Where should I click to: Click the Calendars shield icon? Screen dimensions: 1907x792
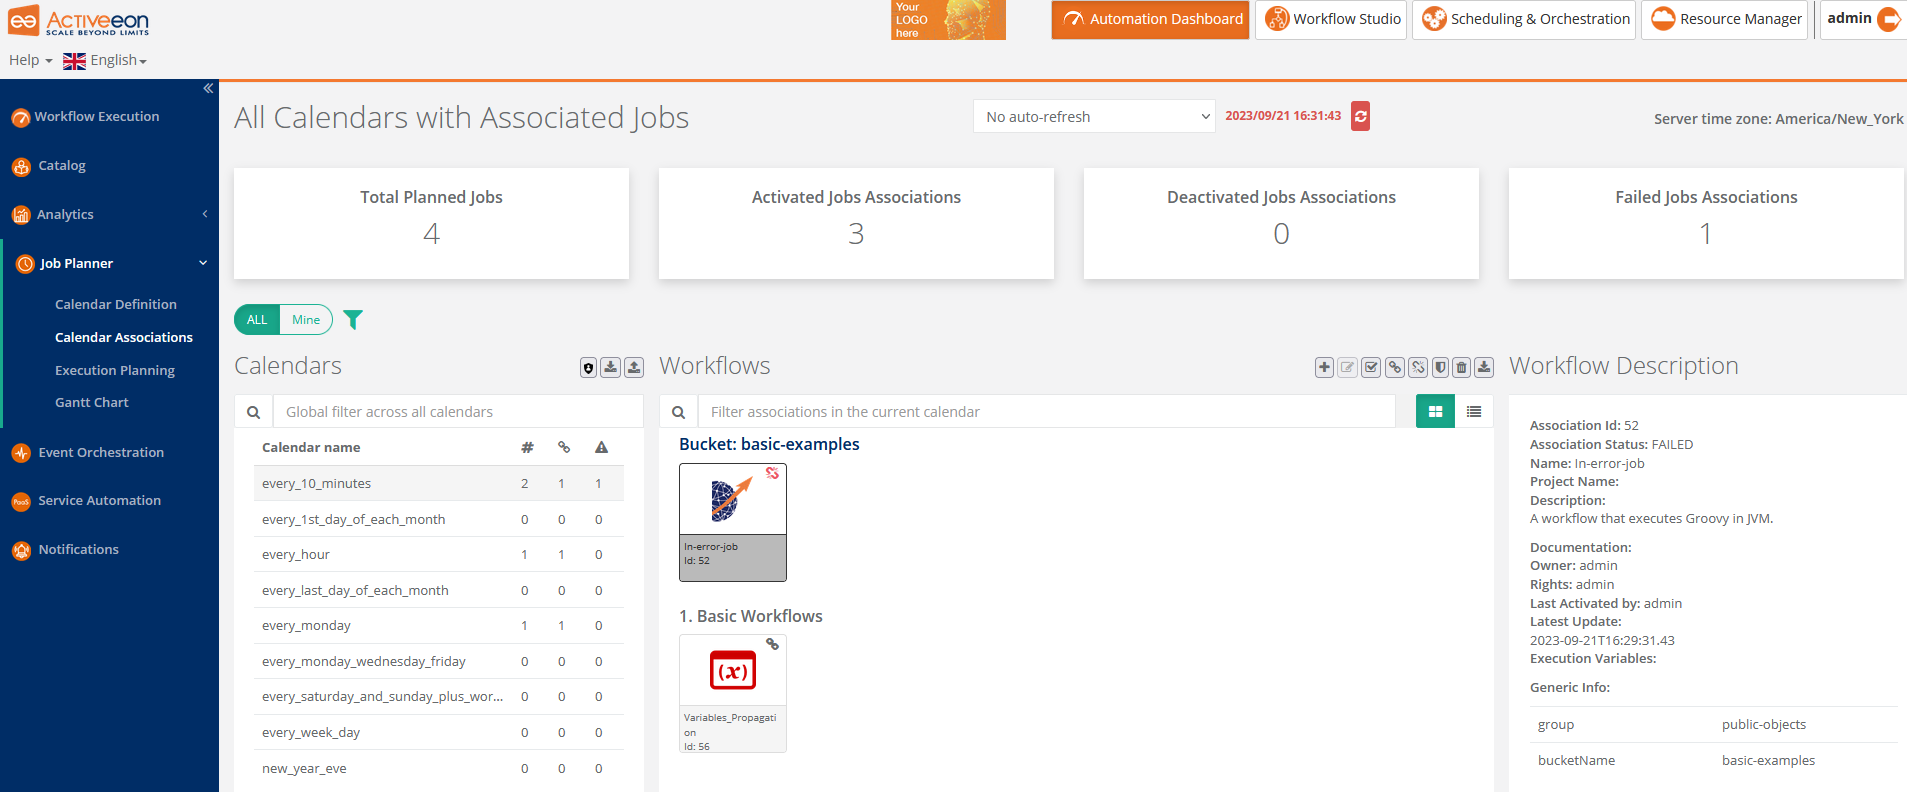[x=588, y=368]
